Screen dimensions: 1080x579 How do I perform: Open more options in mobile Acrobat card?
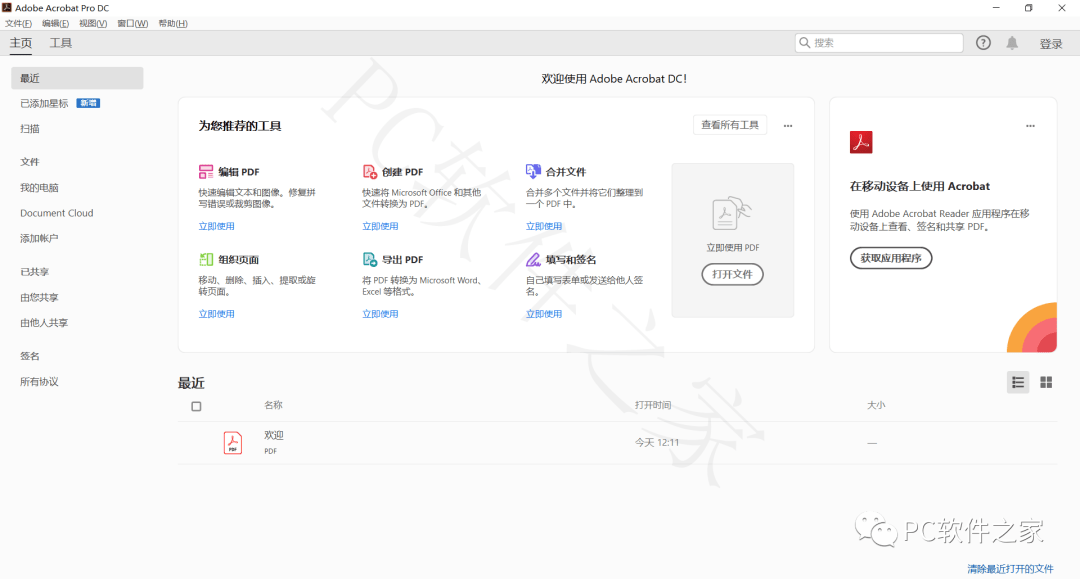1030,126
